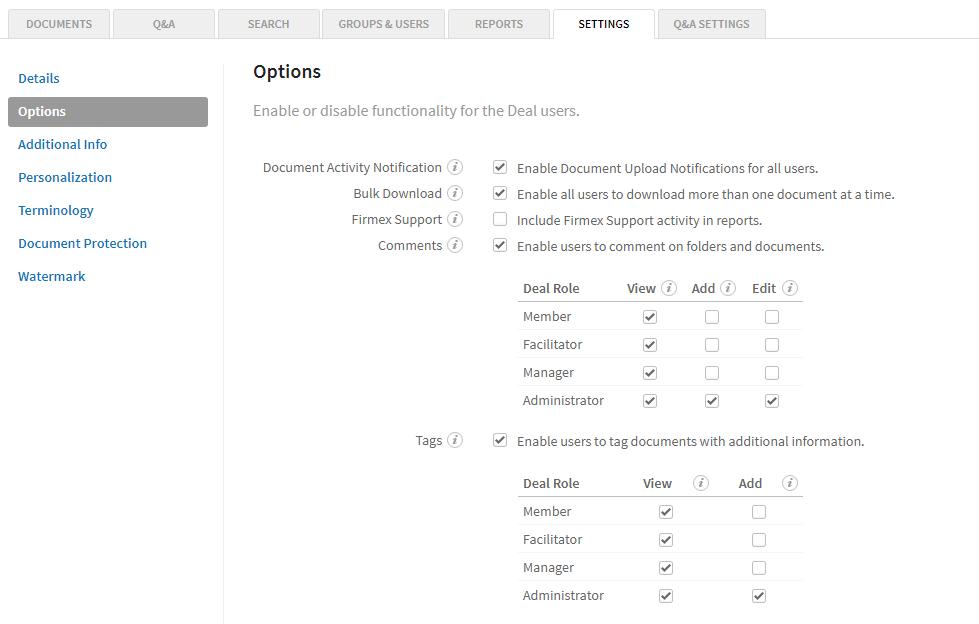Uncheck Administrator Add checkbox in Tags table
The width and height of the screenshot is (979, 624).
point(759,596)
